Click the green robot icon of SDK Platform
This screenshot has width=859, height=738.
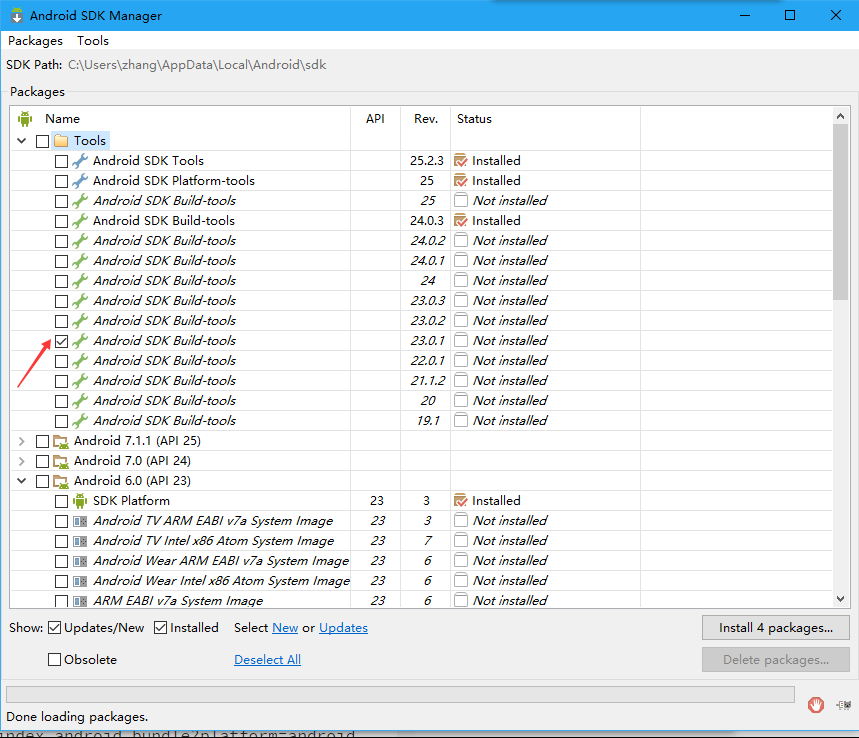tap(80, 501)
